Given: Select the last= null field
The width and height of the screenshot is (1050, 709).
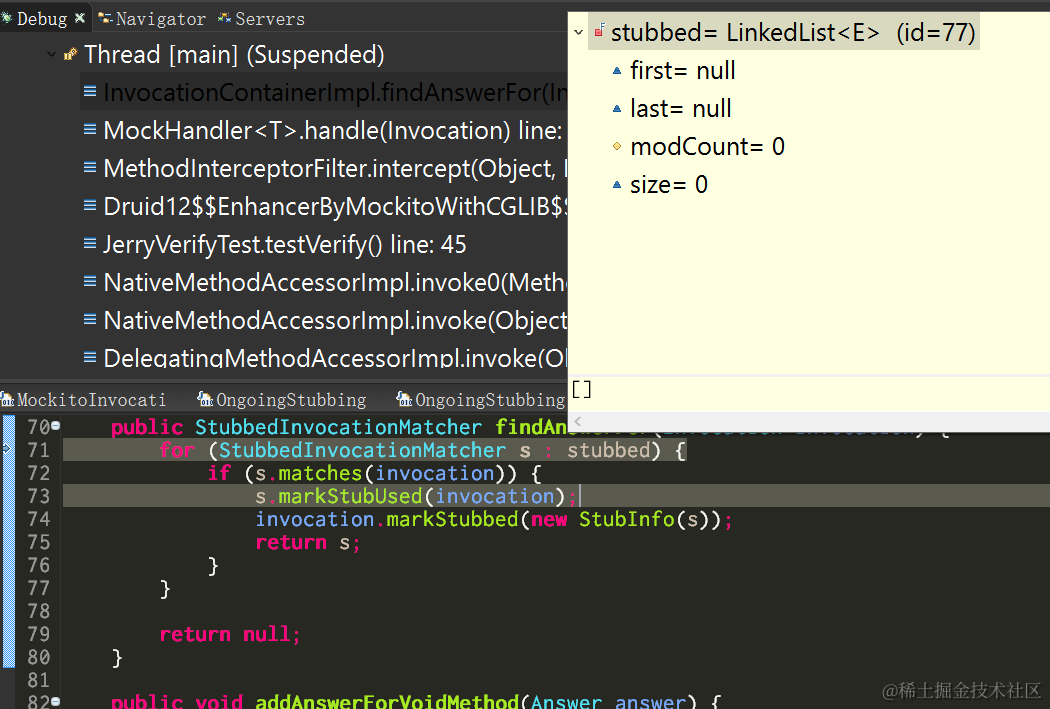Looking at the screenshot, I should point(680,108).
